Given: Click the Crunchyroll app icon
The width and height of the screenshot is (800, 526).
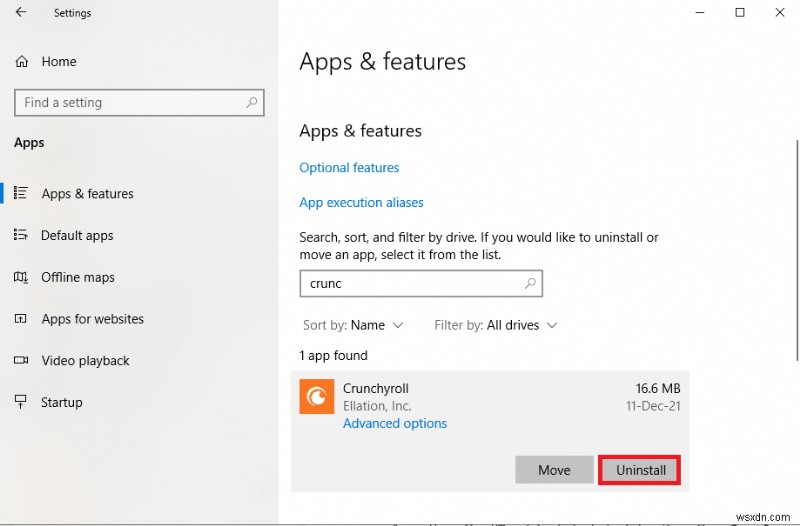Looking at the screenshot, I should tap(317, 397).
